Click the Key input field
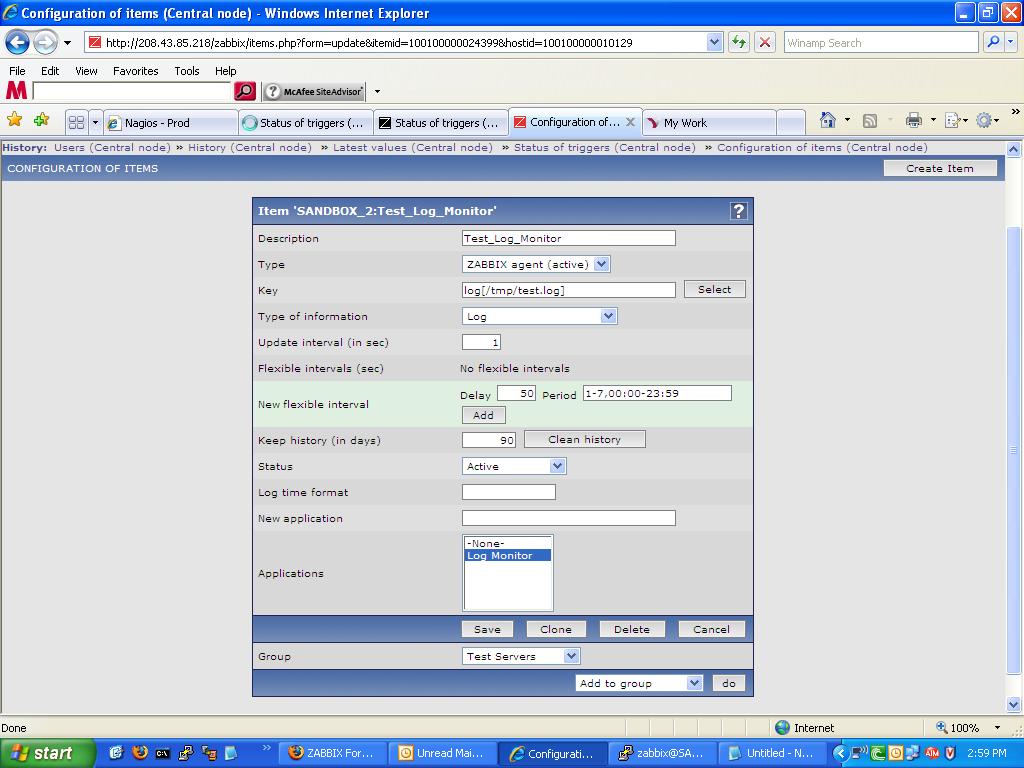The width and height of the screenshot is (1024, 768). [568, 290]
